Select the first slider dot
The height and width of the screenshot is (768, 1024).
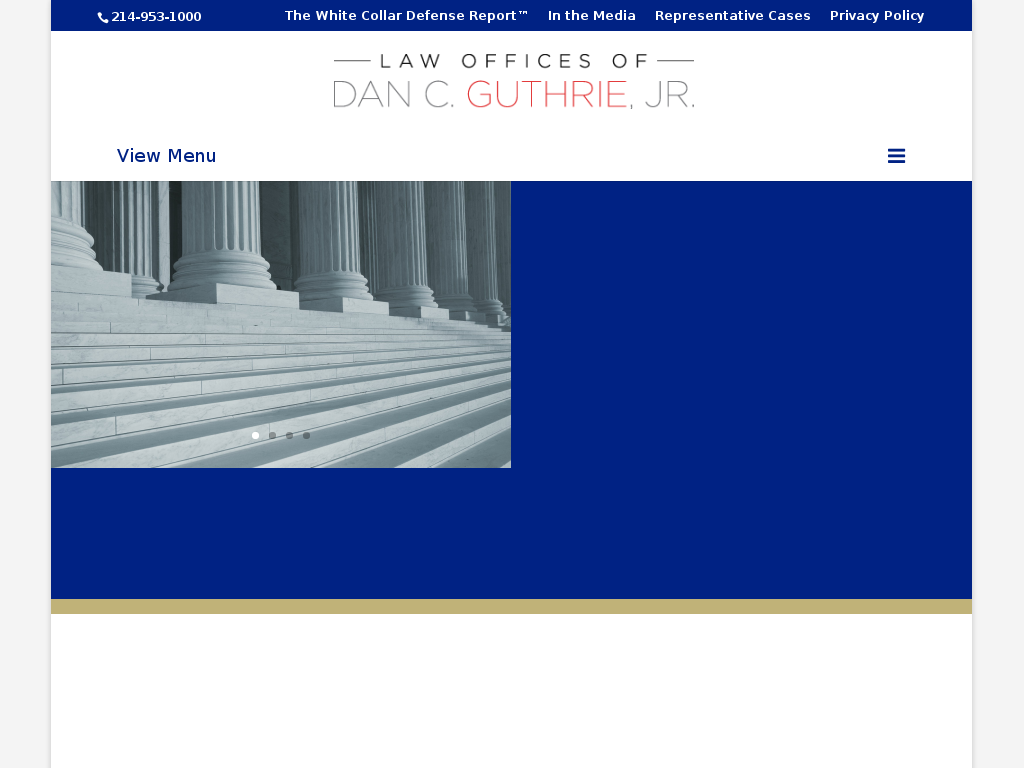(255, 436)
